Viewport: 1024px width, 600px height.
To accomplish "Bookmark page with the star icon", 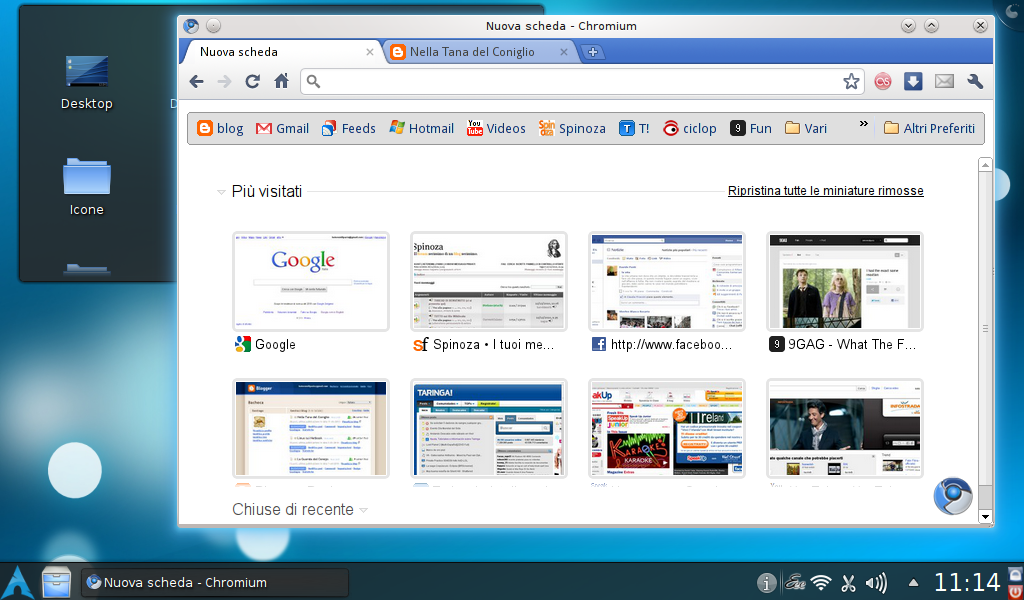I will click(x=851, y=82).
